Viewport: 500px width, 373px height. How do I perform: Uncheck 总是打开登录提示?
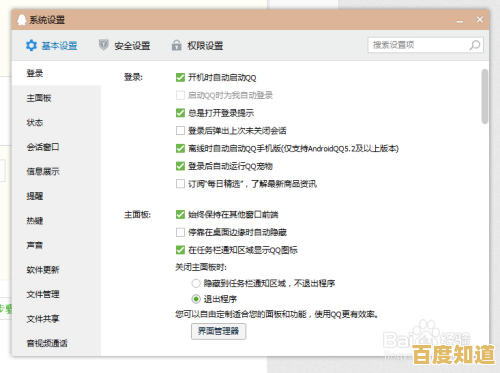pos(180,113)
